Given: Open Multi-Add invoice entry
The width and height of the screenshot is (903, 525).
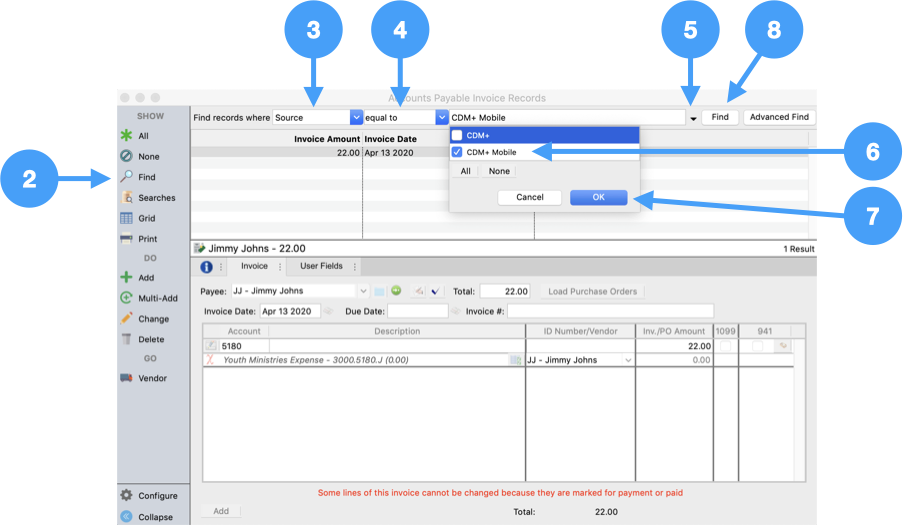Looking at the screenshot, I should pos(127,298).
